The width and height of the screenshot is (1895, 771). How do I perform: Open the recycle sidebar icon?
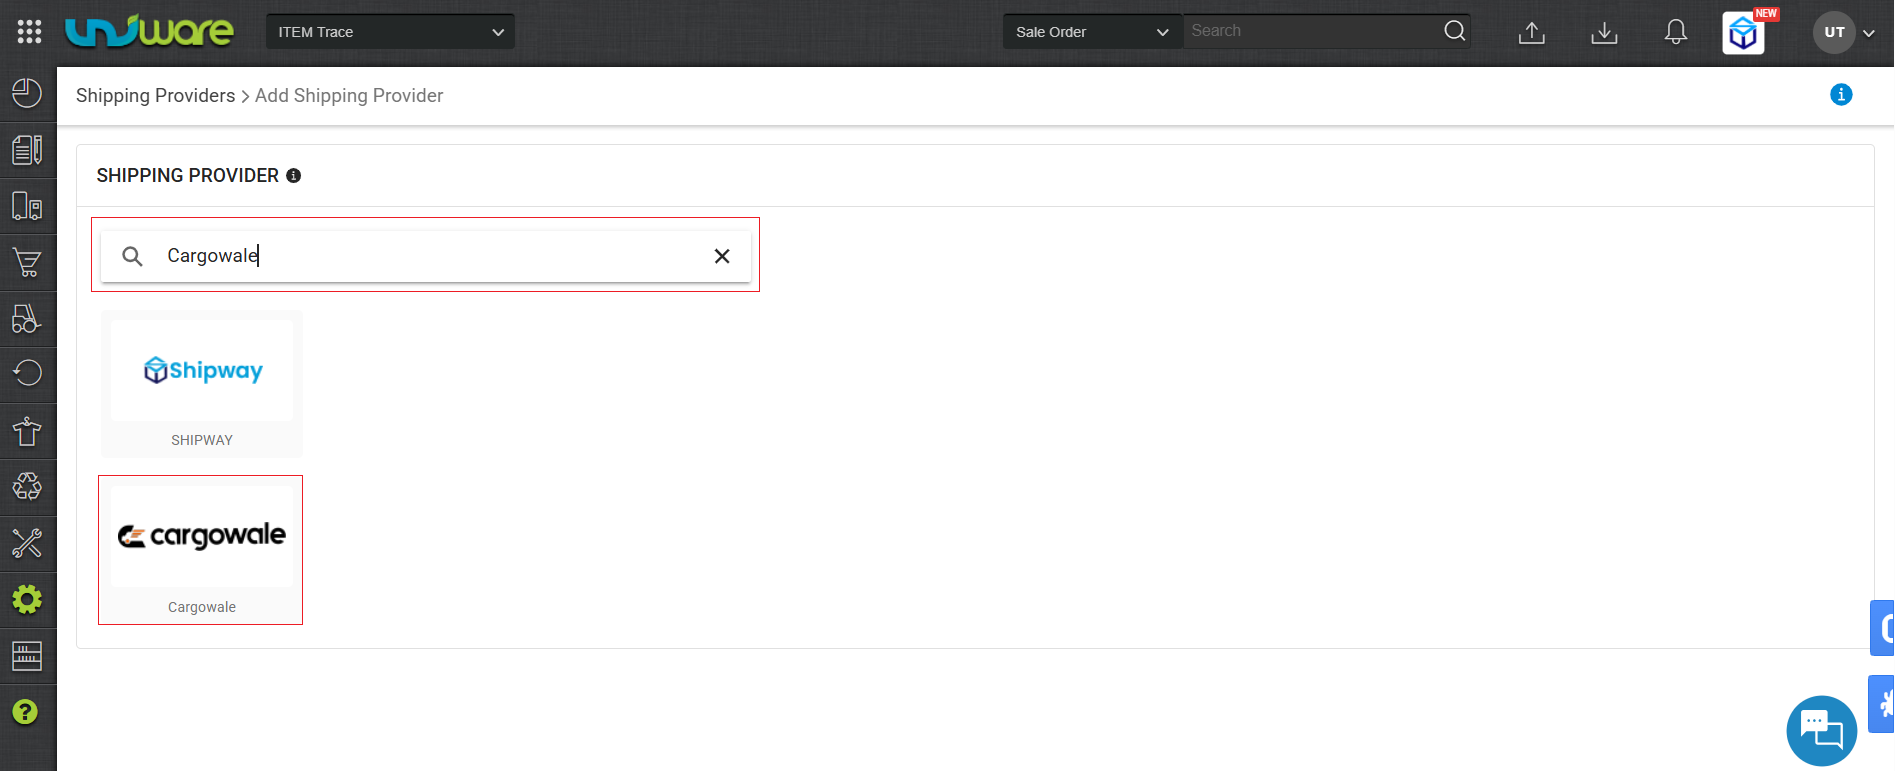point(27,486)
